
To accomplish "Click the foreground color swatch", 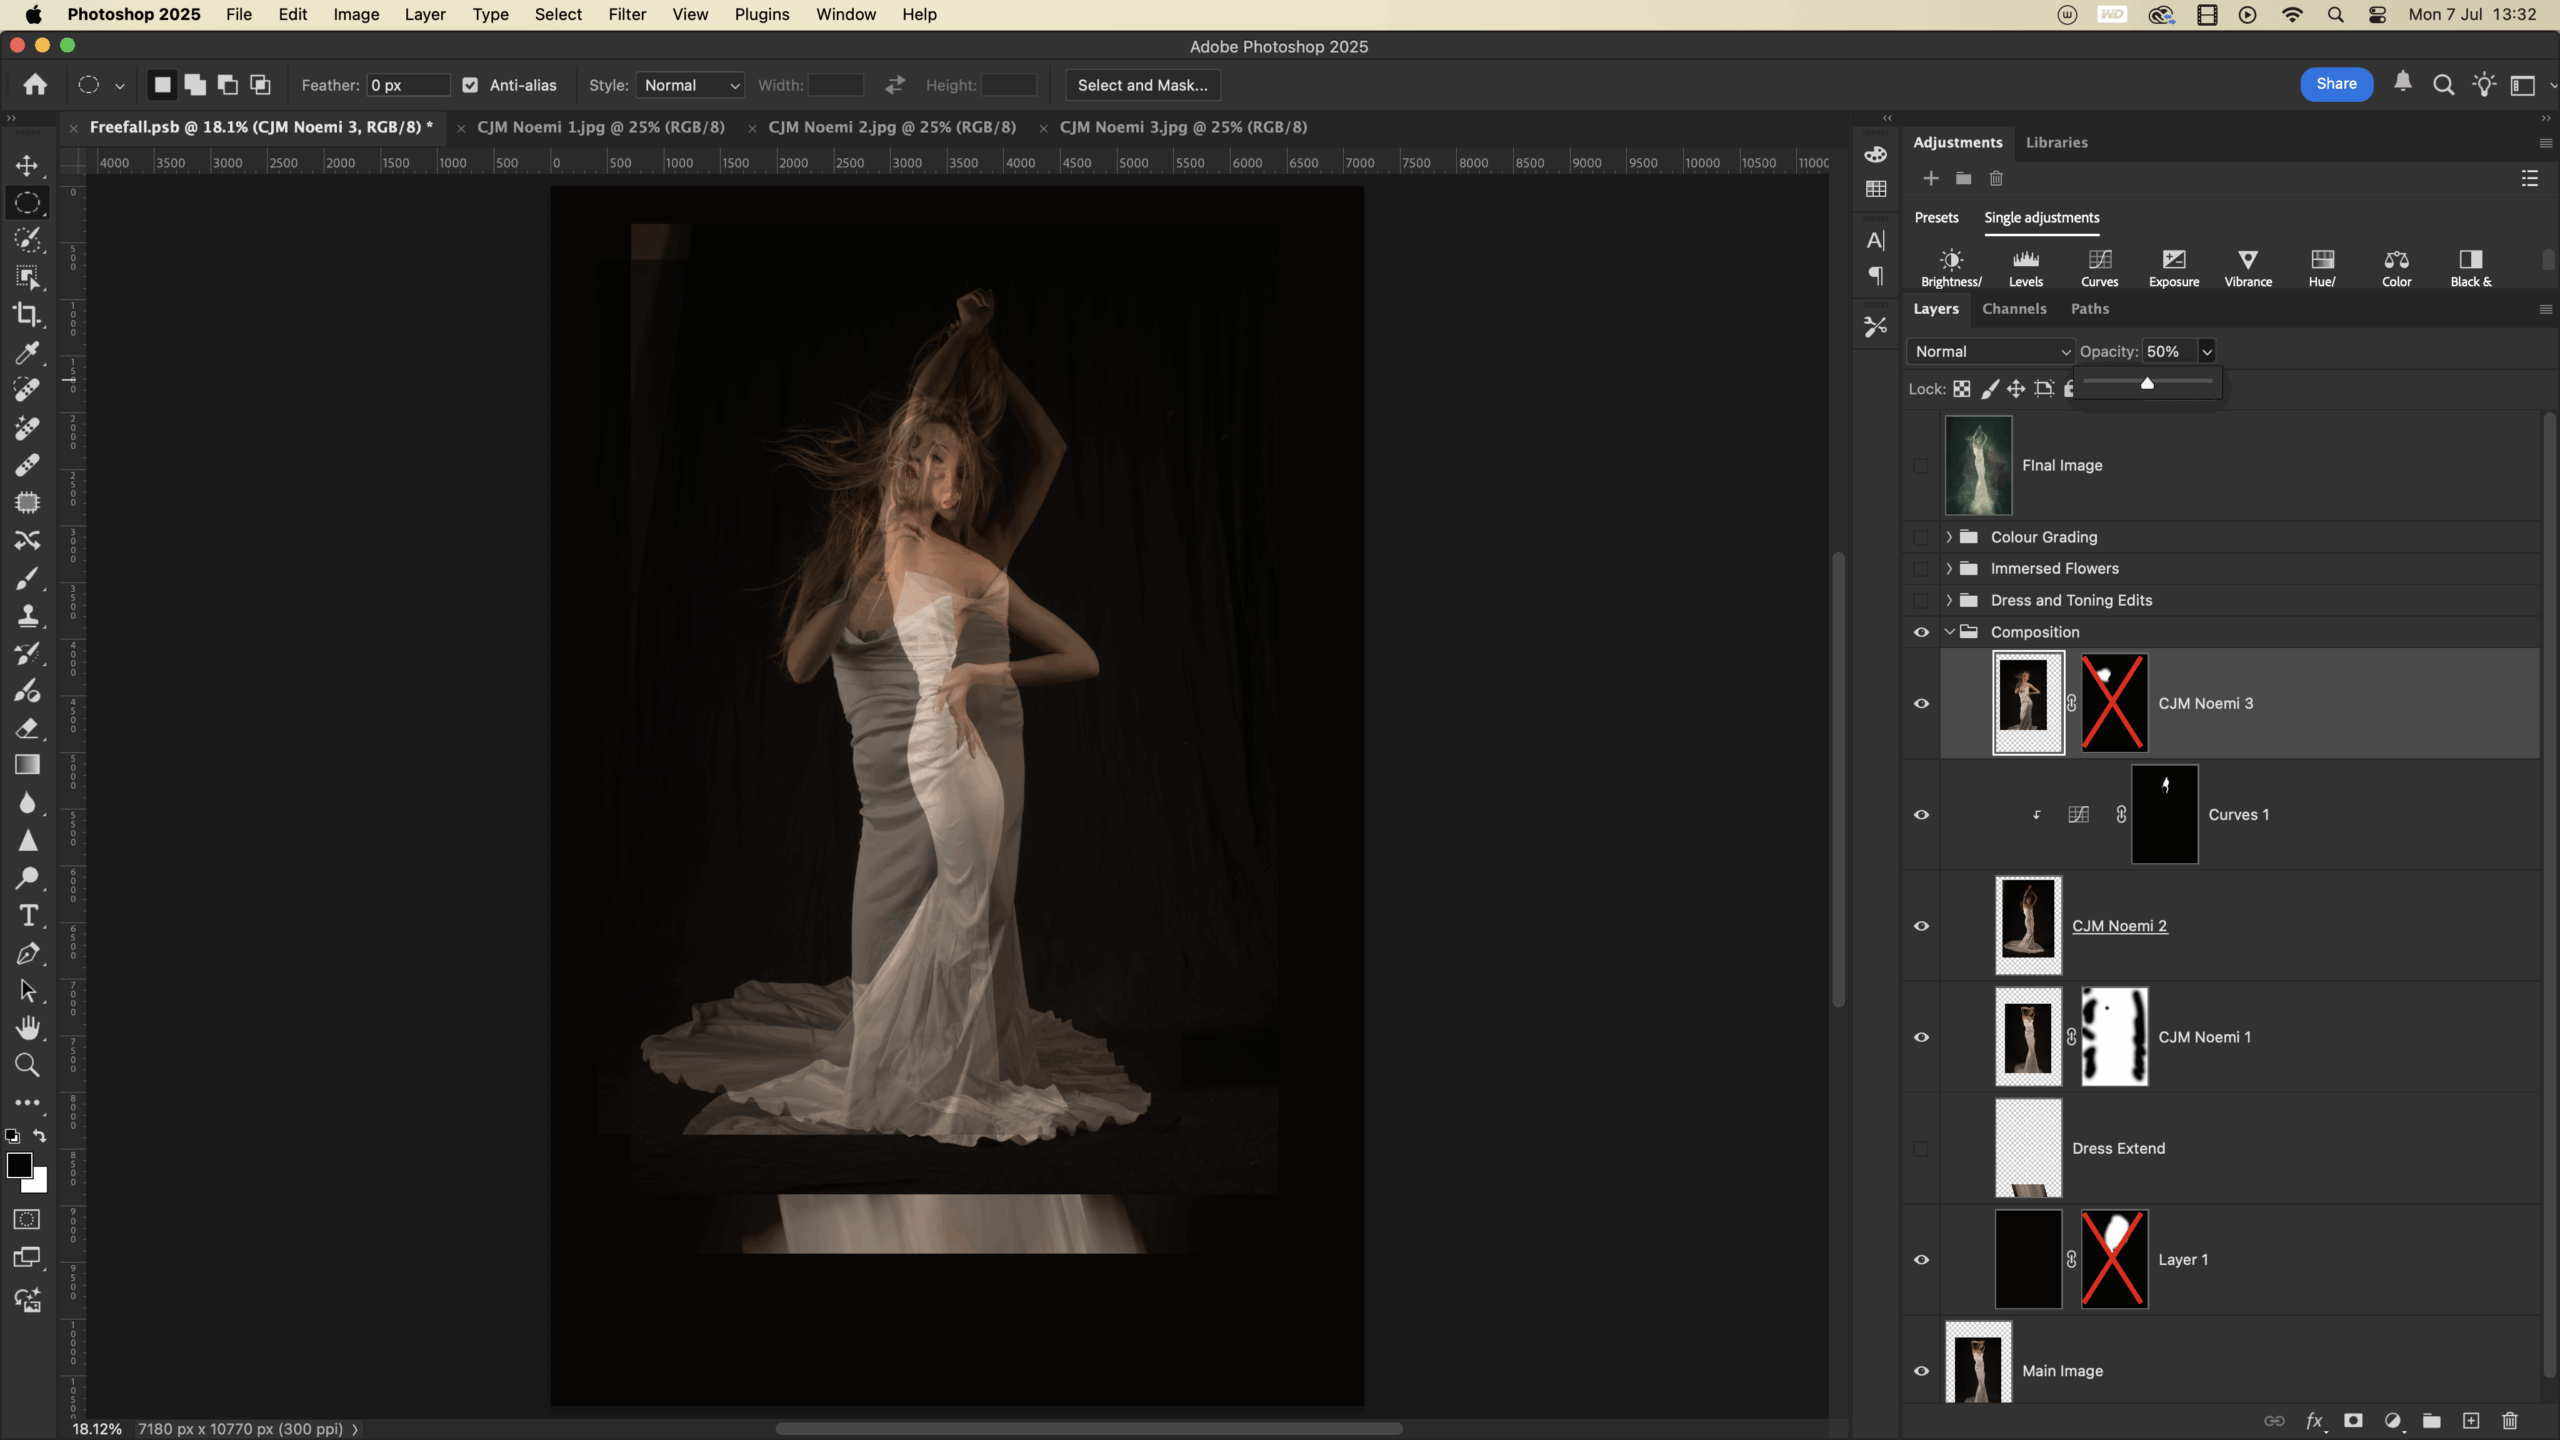I will point(18,1166).
